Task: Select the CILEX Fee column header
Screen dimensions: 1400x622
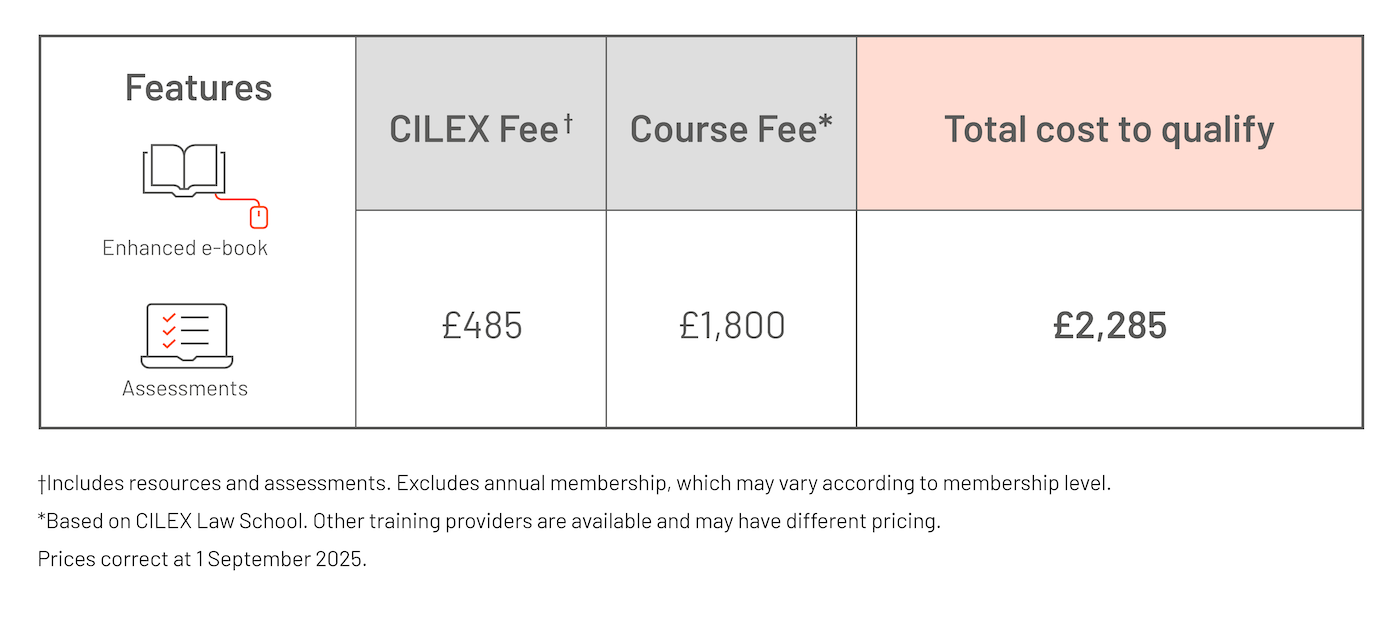Action: click(474, 130)
